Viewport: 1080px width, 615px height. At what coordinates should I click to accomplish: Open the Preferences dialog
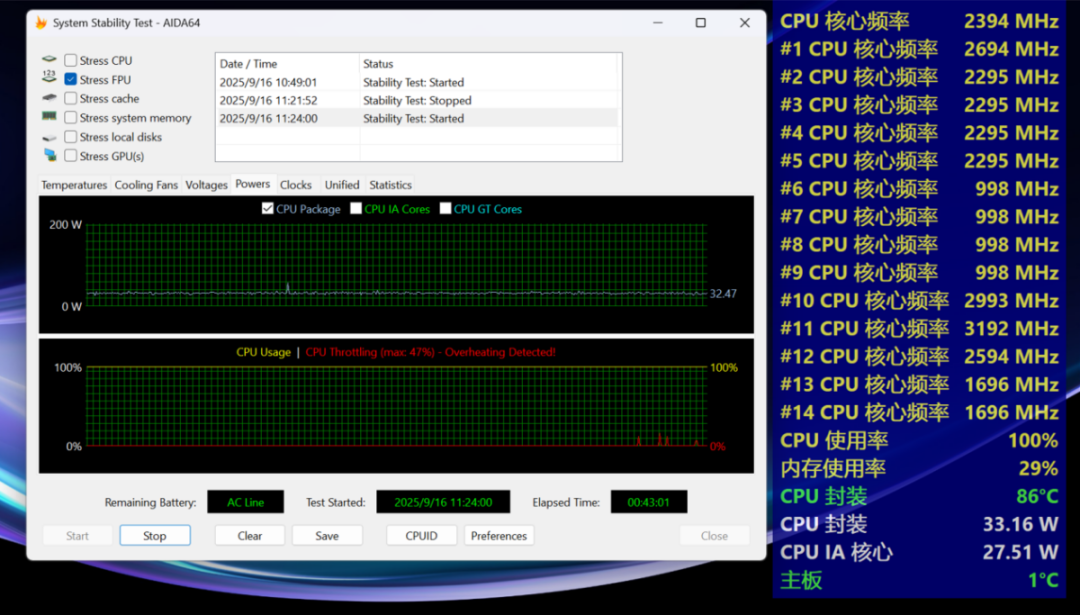click(x=499, y=536)
